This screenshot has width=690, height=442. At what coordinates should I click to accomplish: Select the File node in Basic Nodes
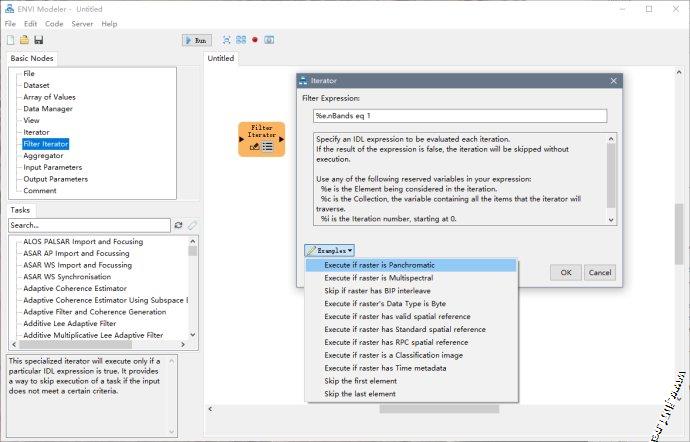pos(29,74)
